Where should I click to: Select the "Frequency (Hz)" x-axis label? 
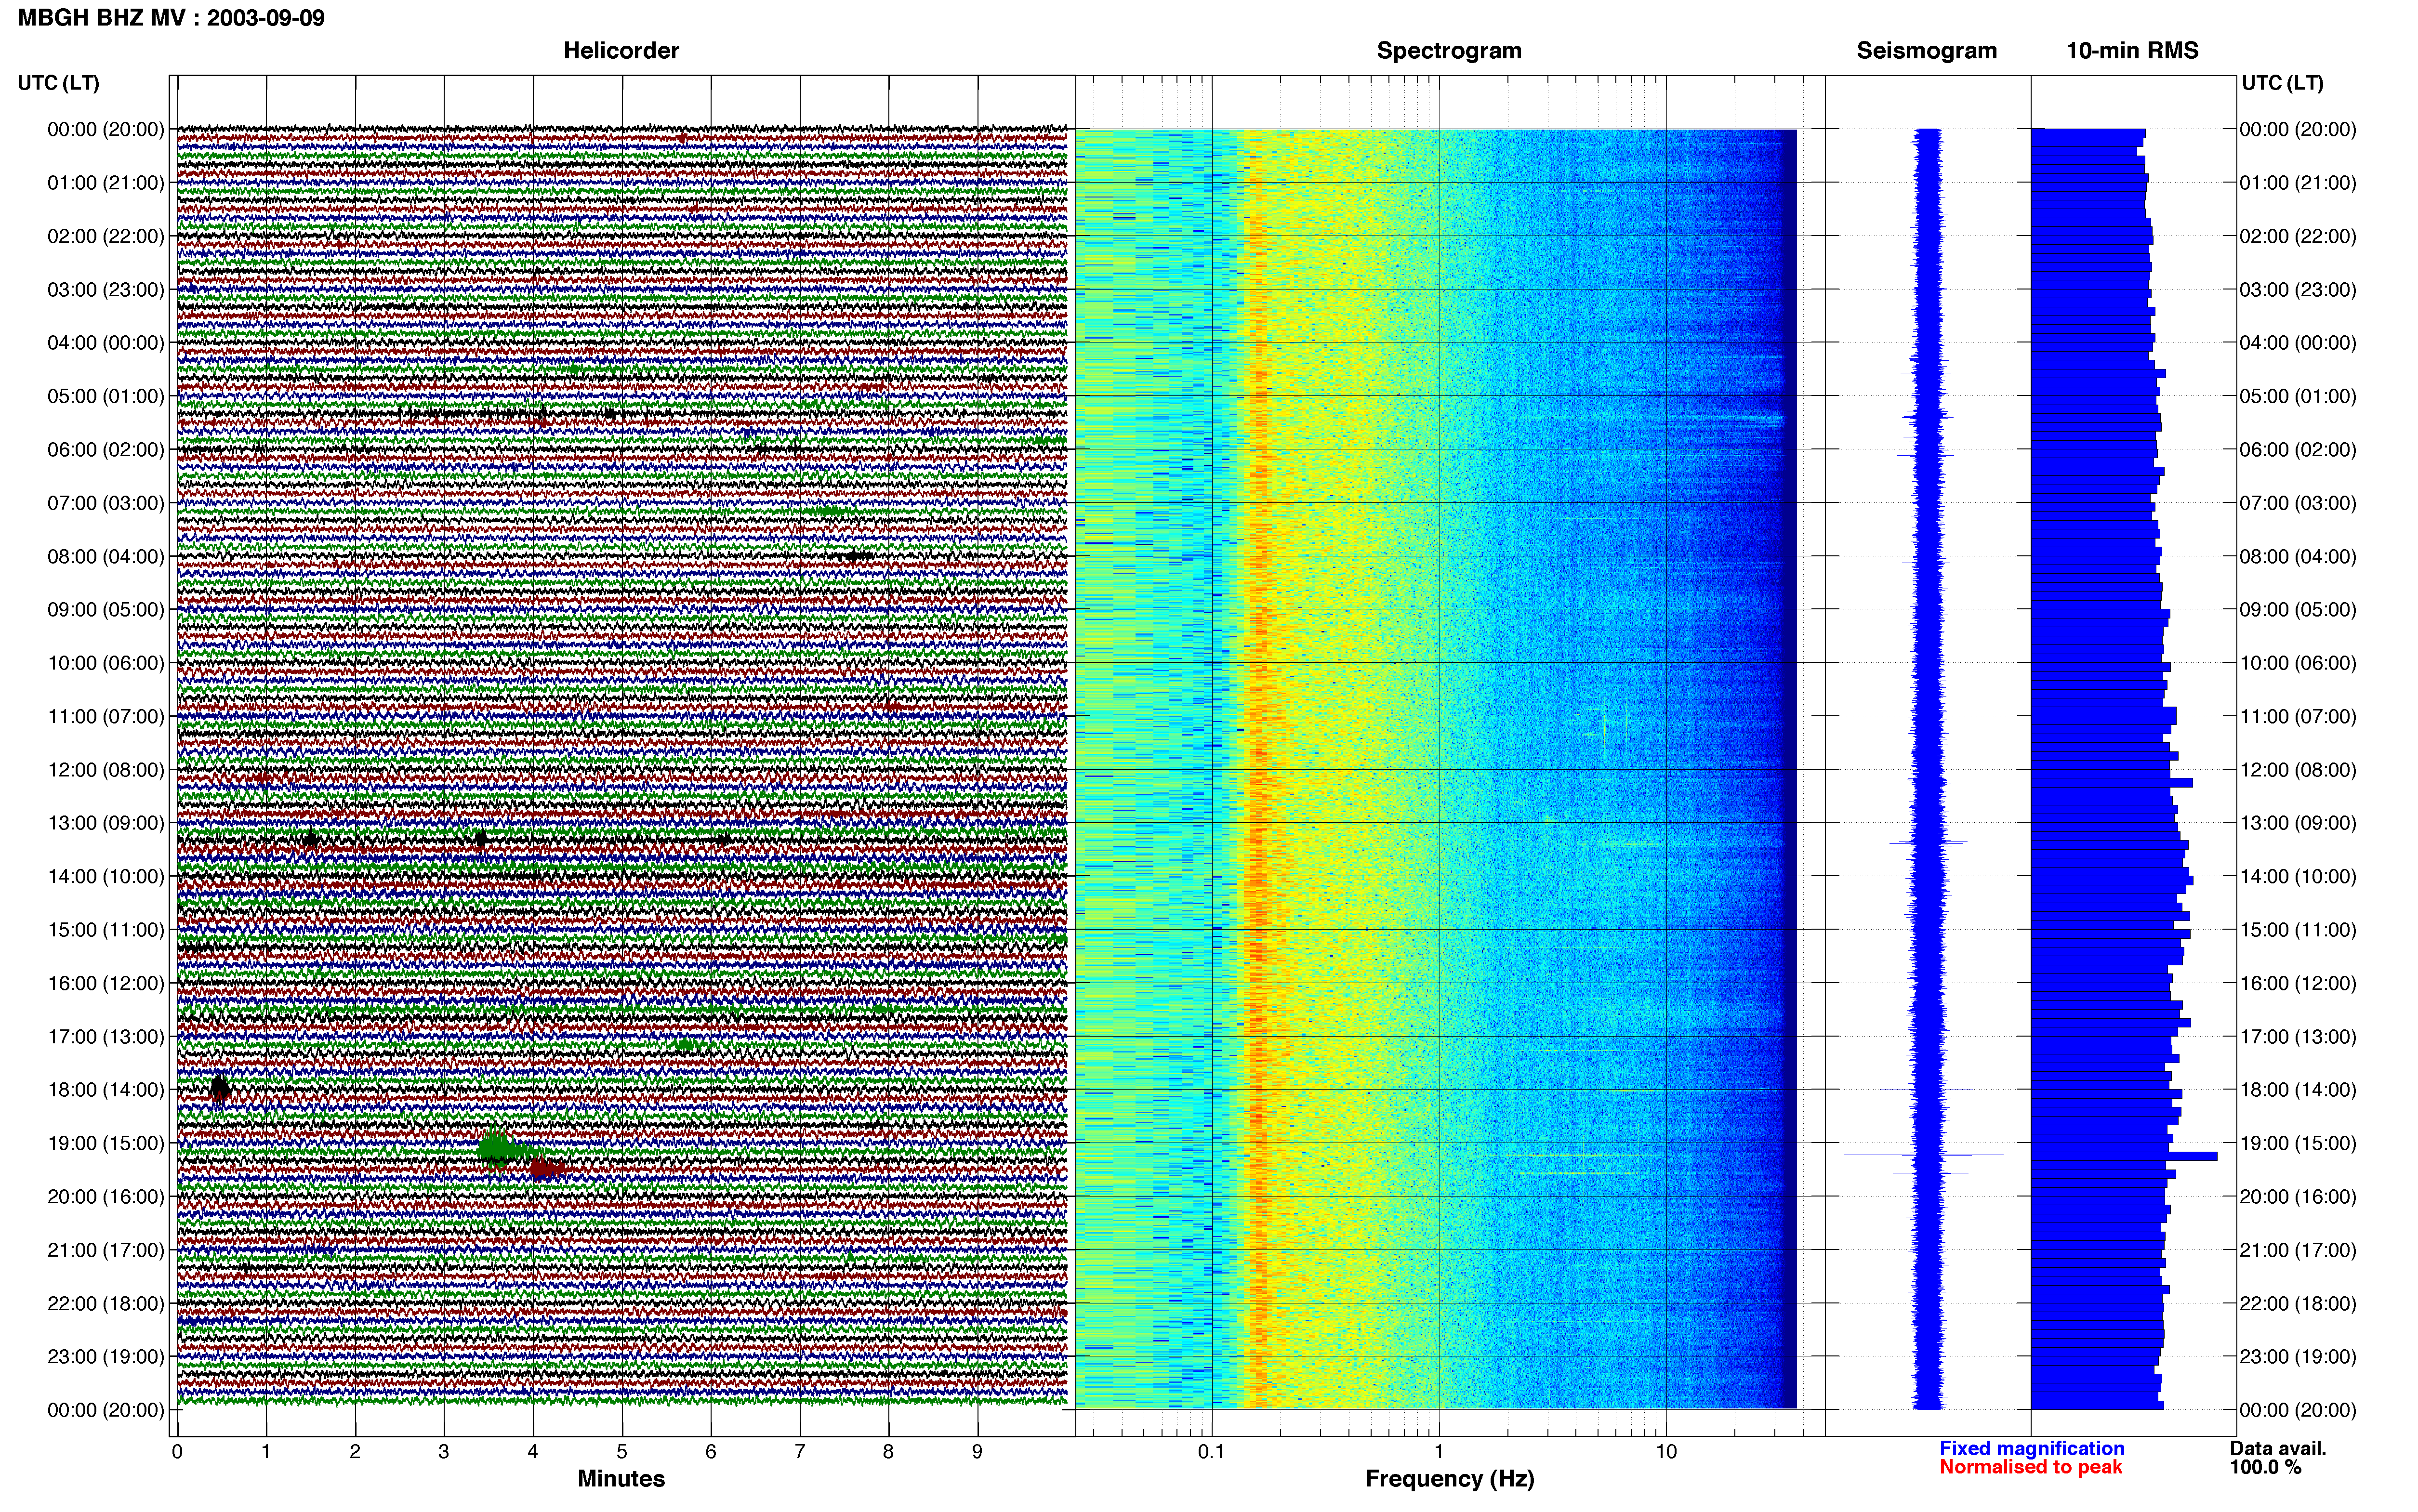[1449, 1478]
